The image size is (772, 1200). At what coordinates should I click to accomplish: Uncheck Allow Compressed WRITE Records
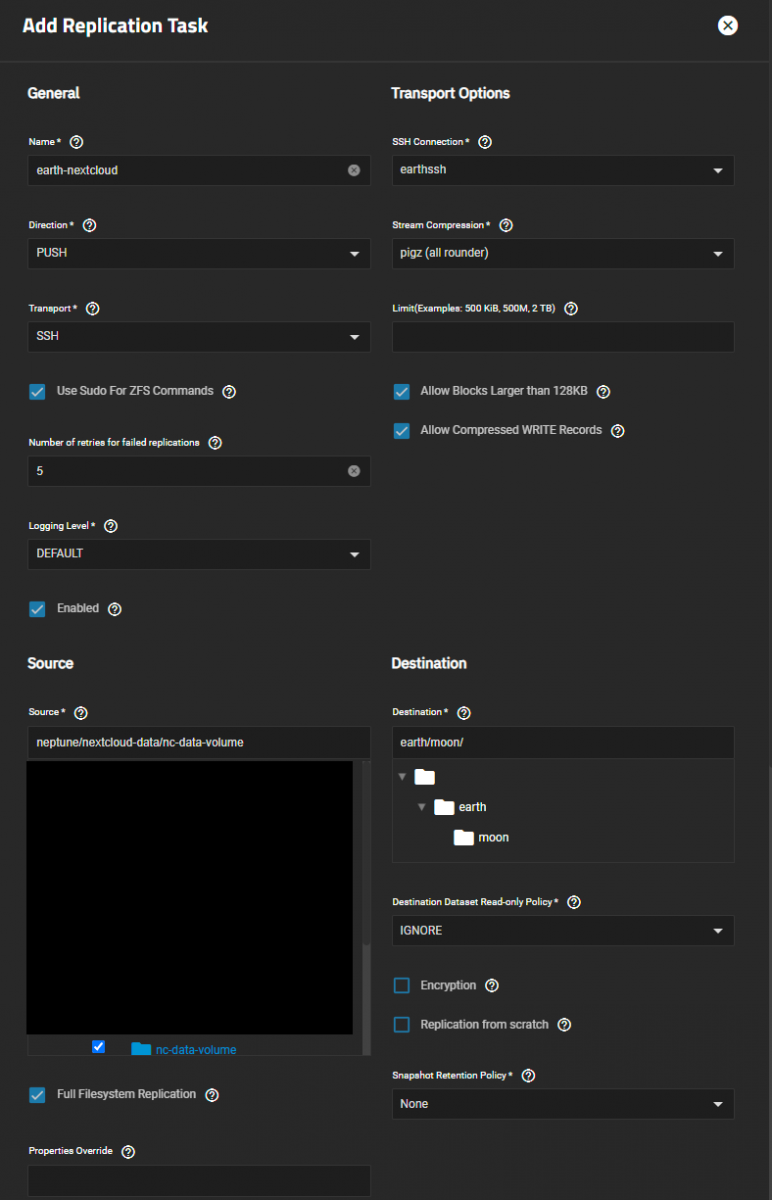point(402,431)
